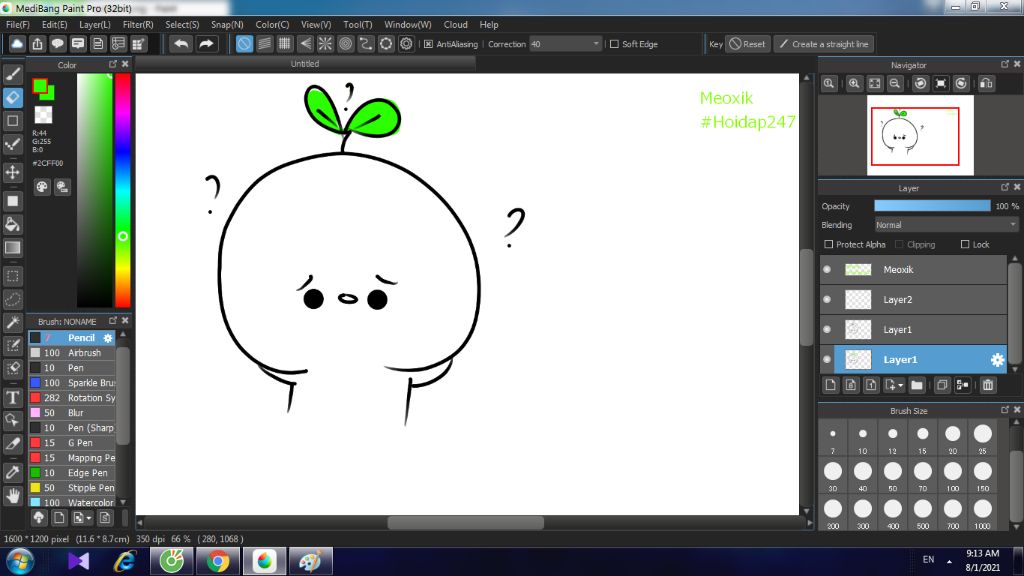This screenshot has width=1024, height=576.
Task: Click the rainbow hue slider bar
Action: [123, 190]
